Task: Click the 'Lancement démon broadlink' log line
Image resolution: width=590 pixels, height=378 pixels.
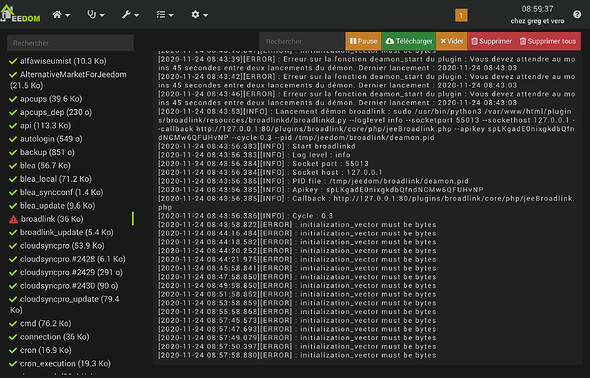Action: [x=366, y=124]
